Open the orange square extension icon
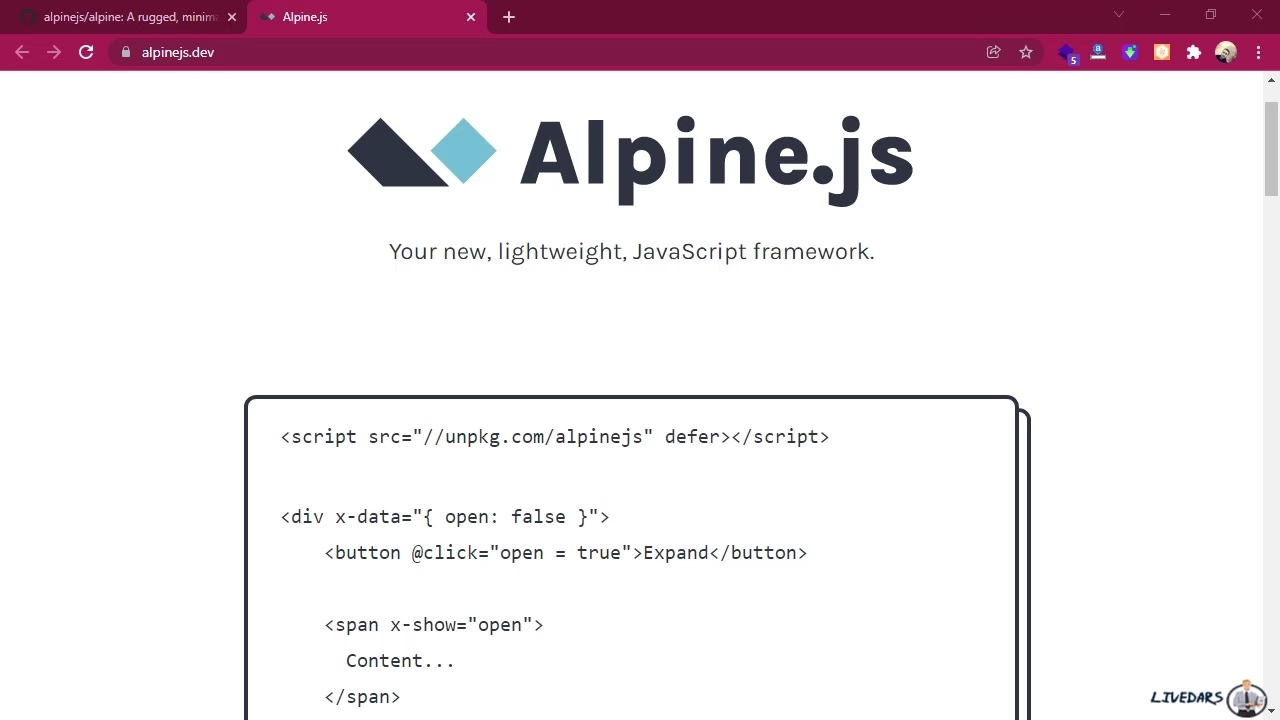 1162,52
